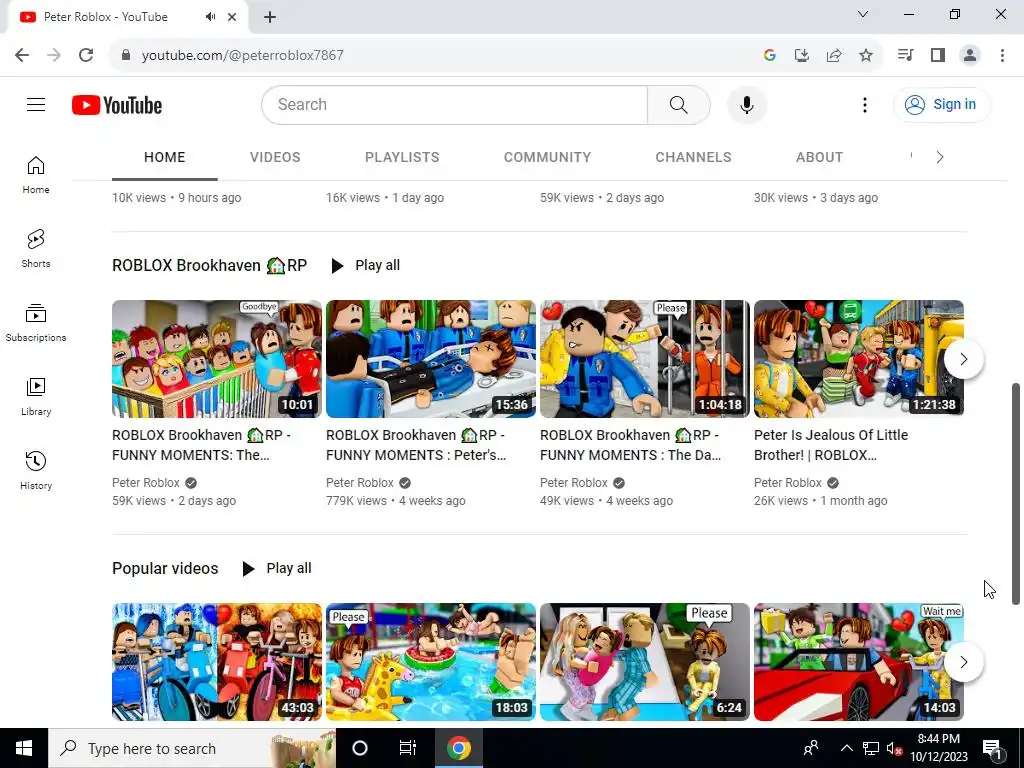Select the HOME channel tab

(x=165, y=157)
